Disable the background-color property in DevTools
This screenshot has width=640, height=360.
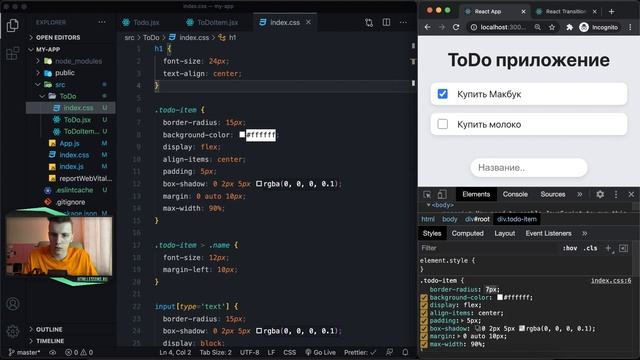coord(424,298)
